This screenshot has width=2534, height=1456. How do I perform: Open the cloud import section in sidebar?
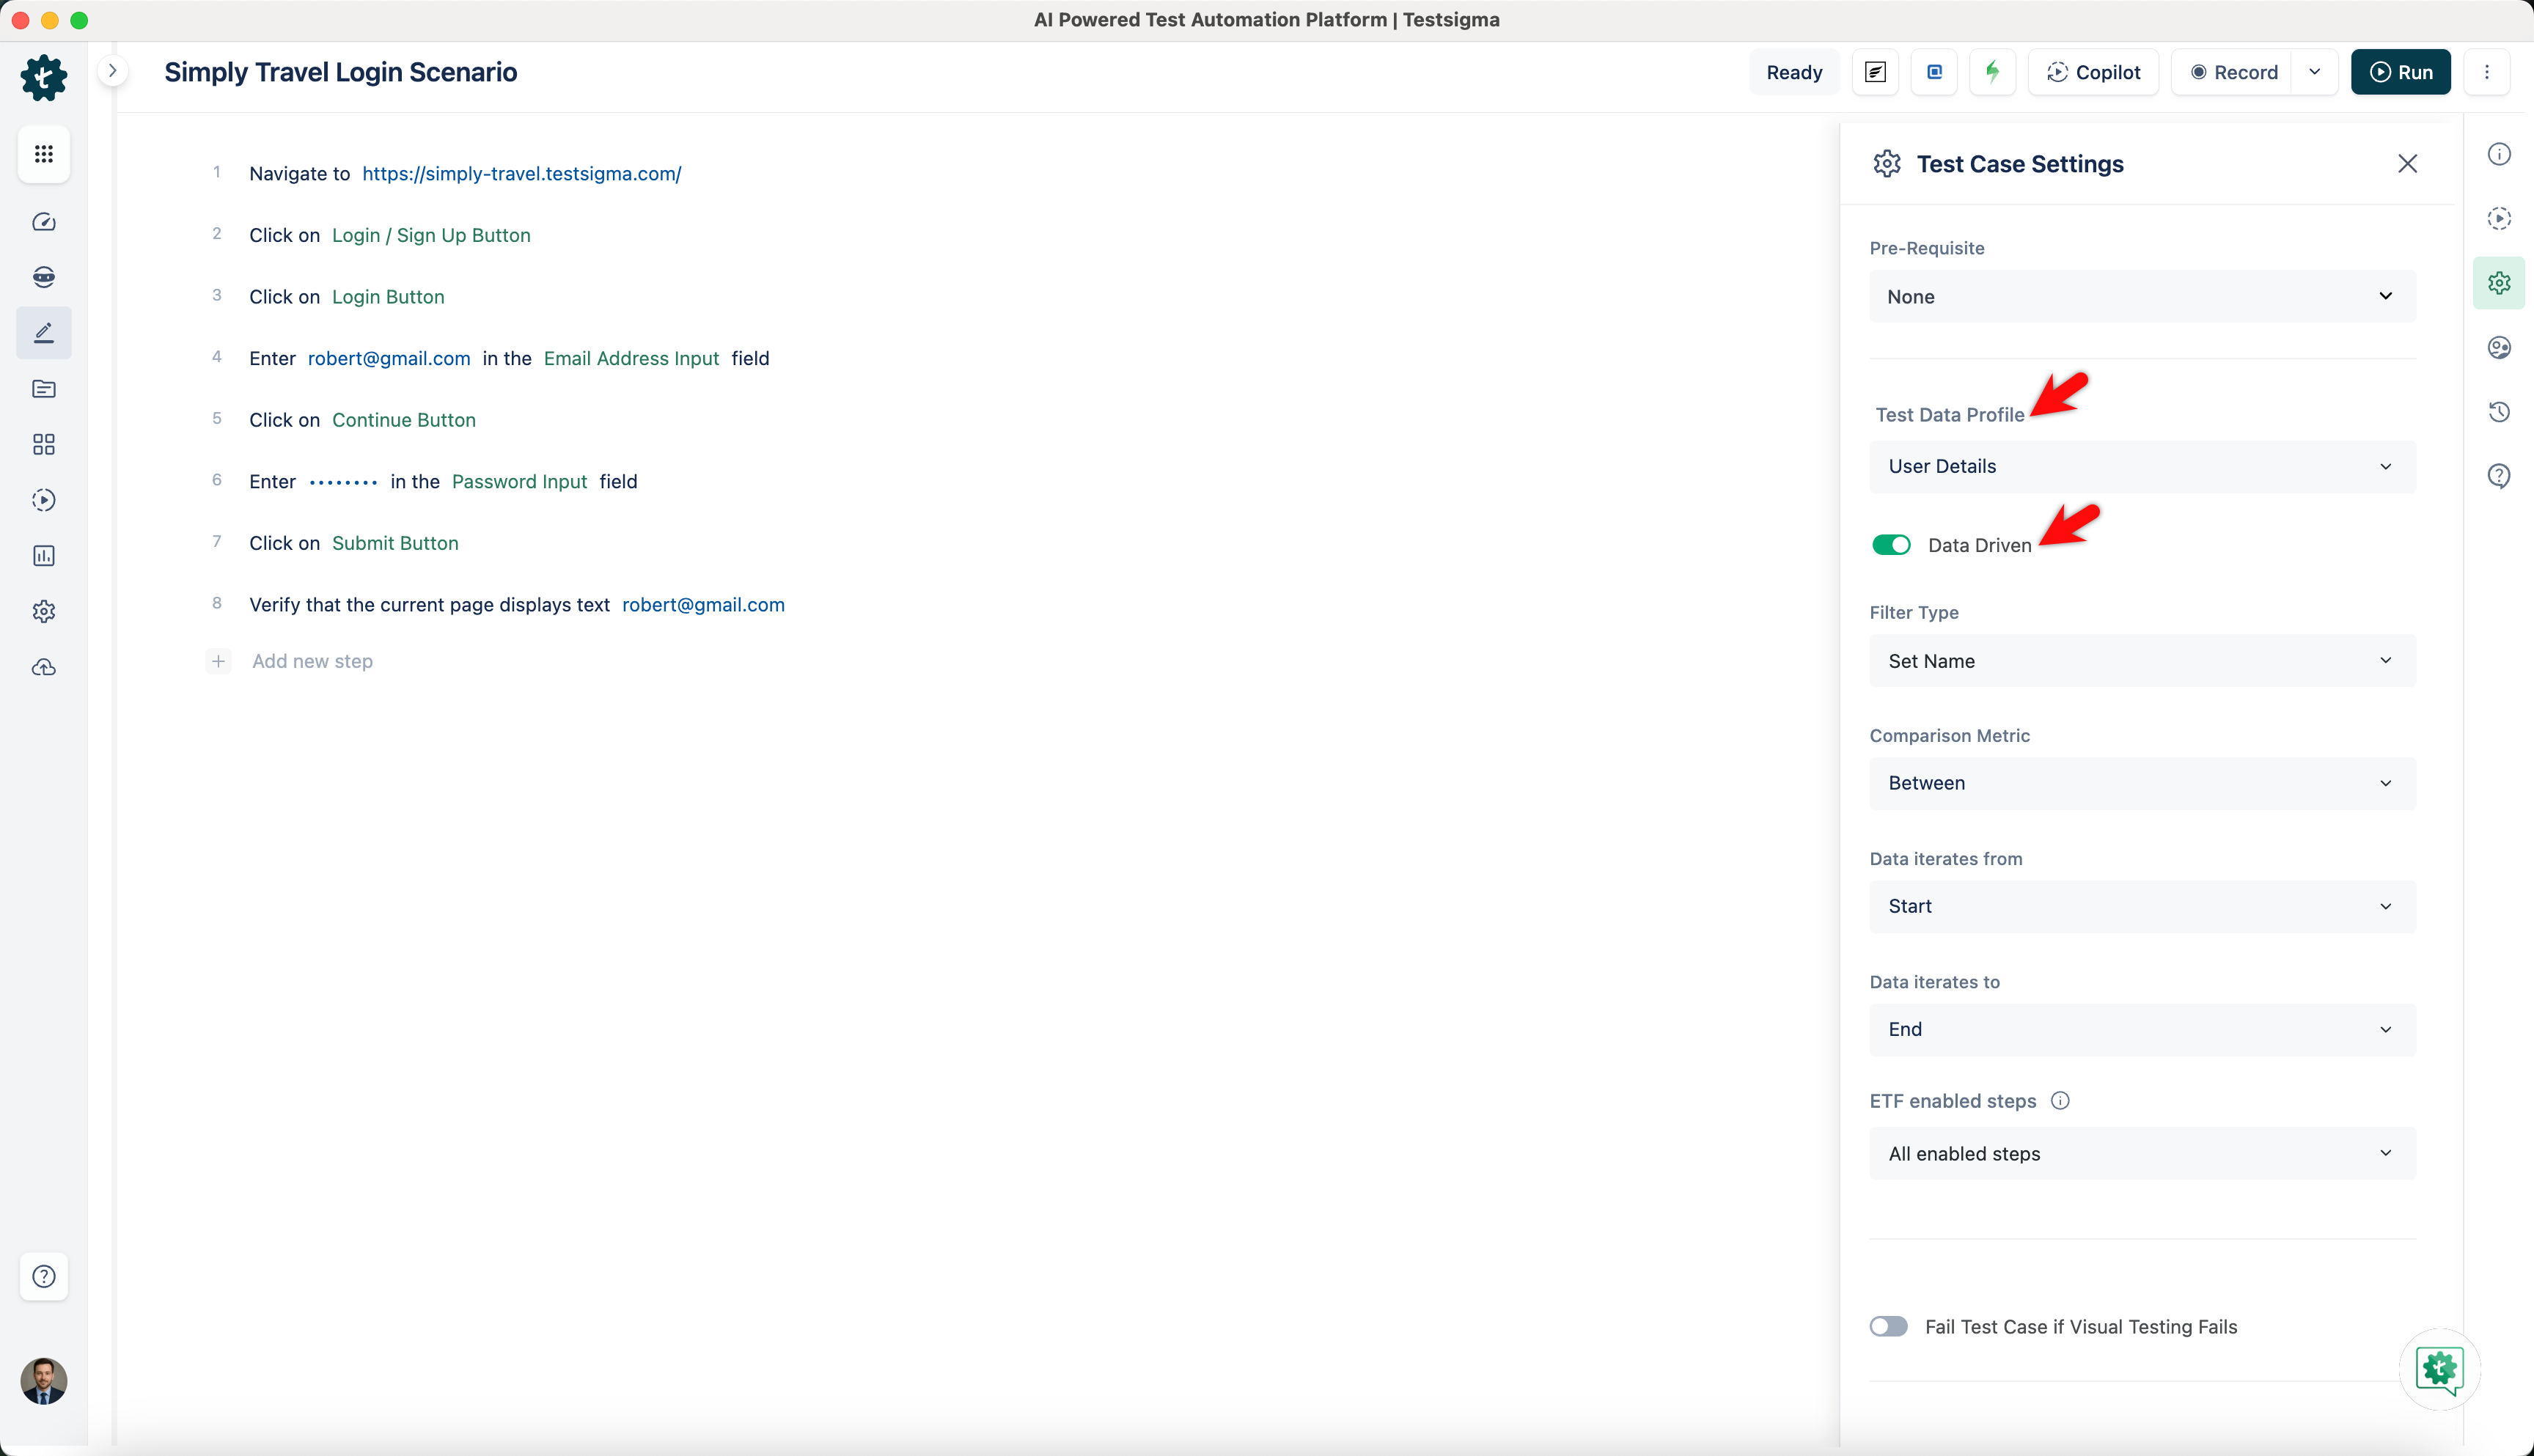pyautogui.click(x=44, y=667)
